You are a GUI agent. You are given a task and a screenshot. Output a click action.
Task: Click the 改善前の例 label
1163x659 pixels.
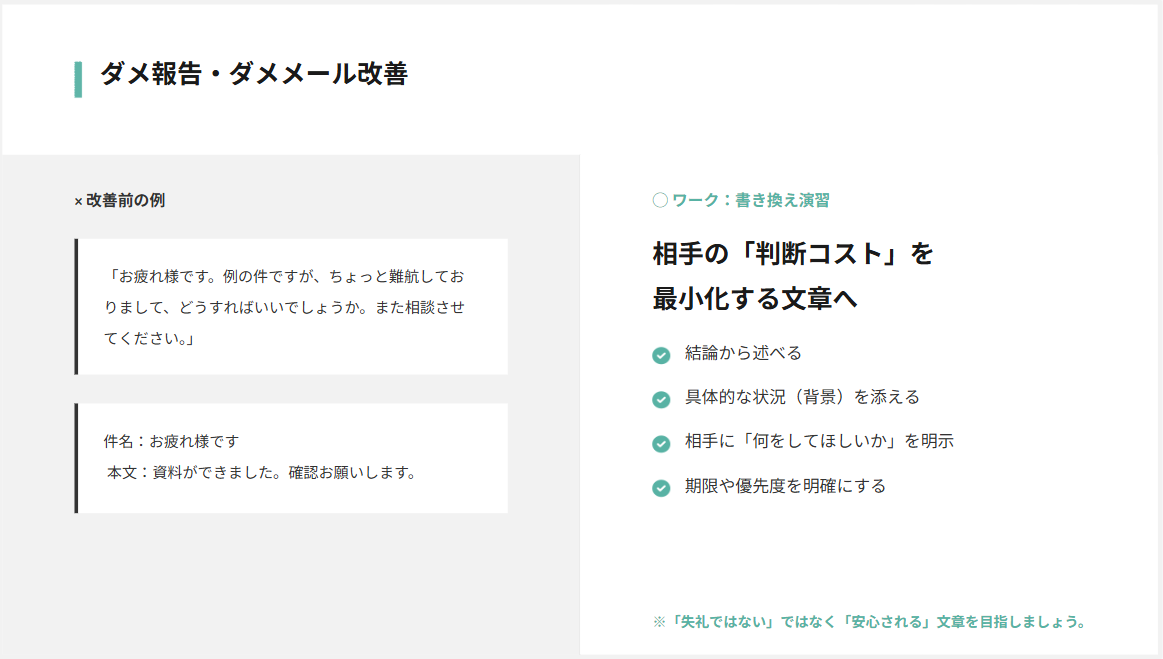125,200
